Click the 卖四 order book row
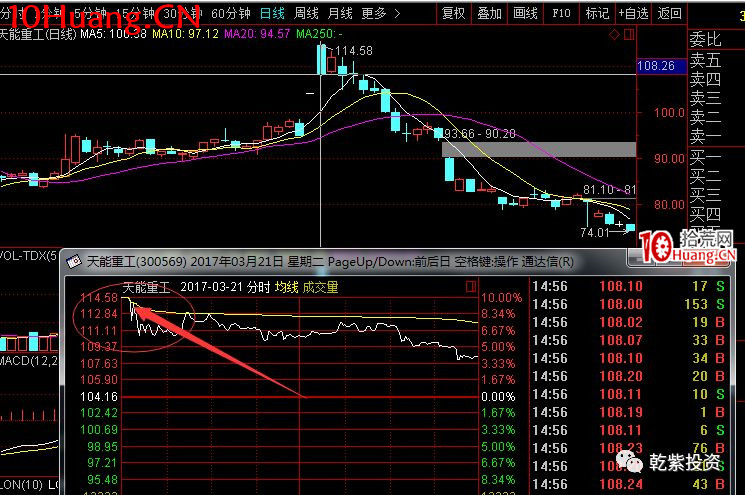This screenshot has width=745, height=495. (706, 79)
